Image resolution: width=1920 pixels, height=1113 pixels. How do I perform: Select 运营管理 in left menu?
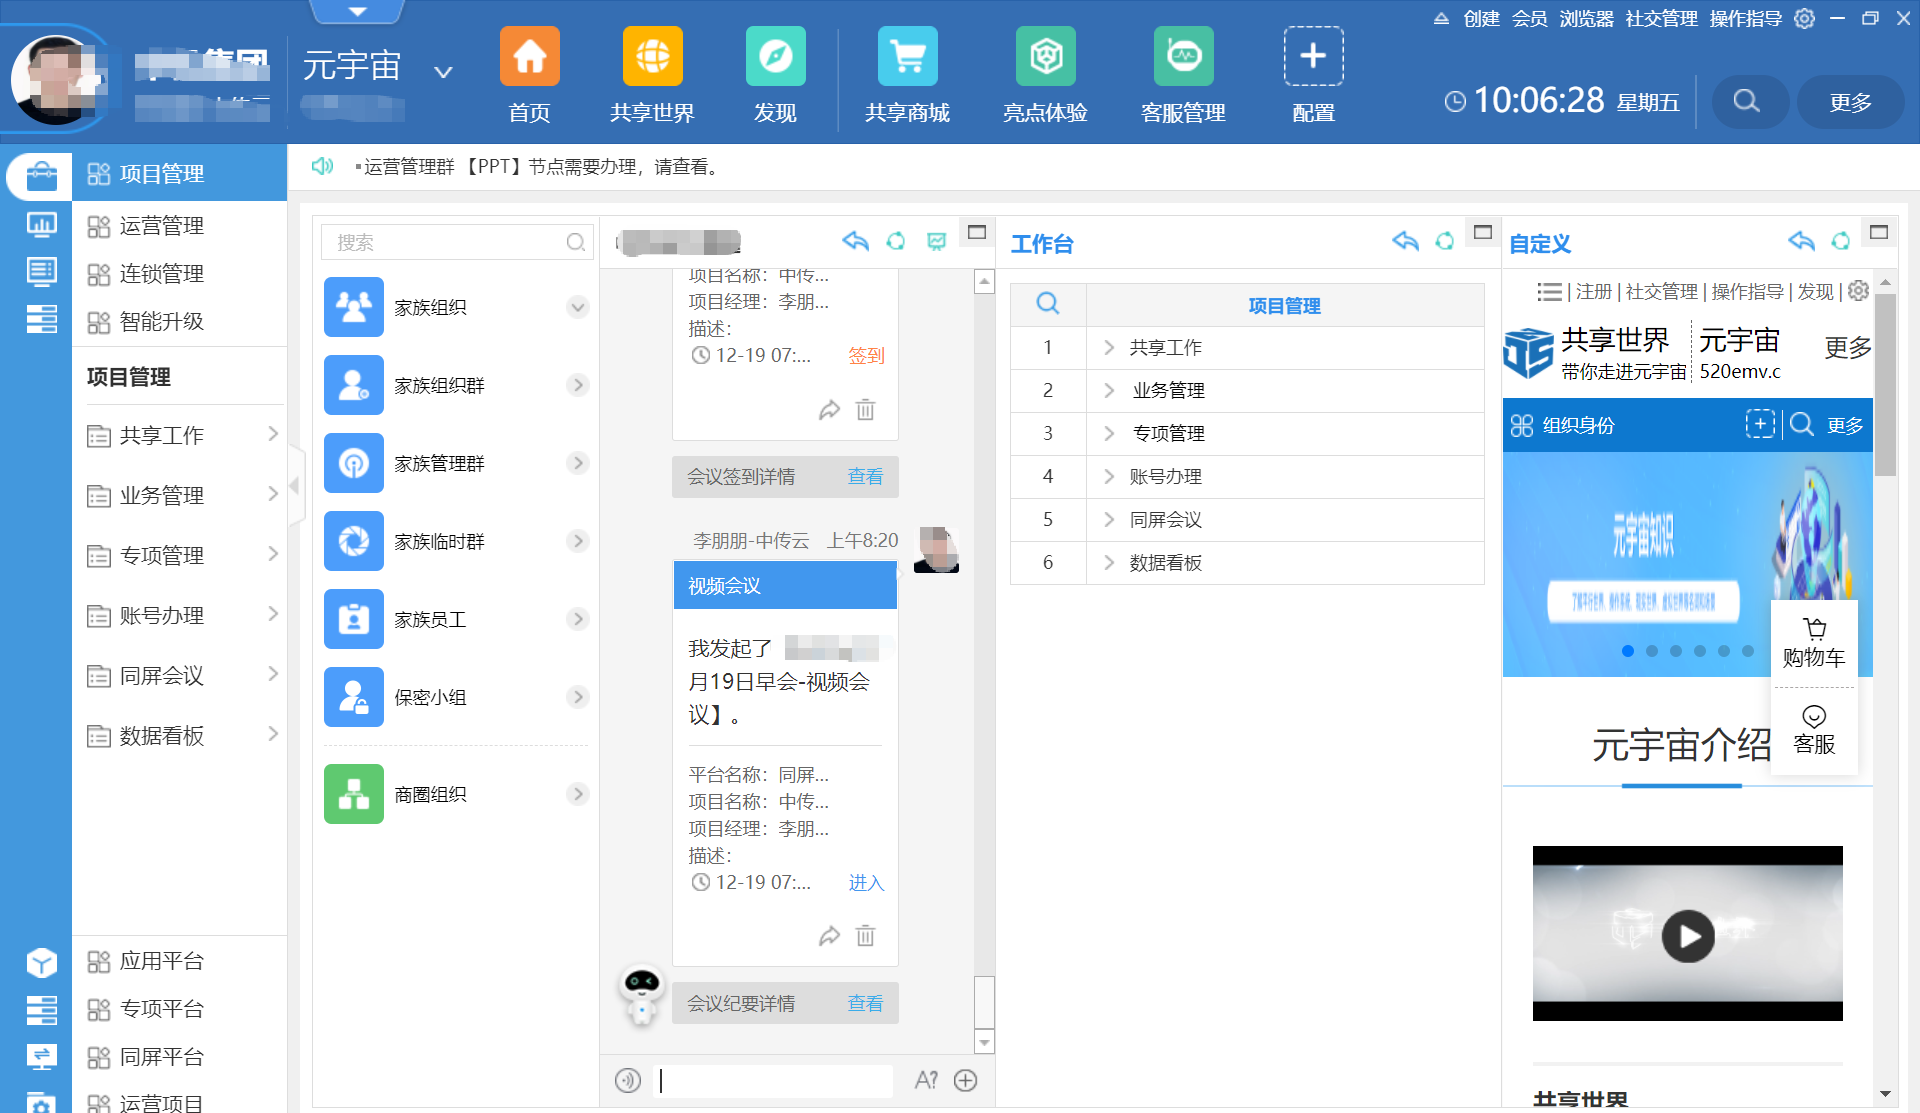161,226
